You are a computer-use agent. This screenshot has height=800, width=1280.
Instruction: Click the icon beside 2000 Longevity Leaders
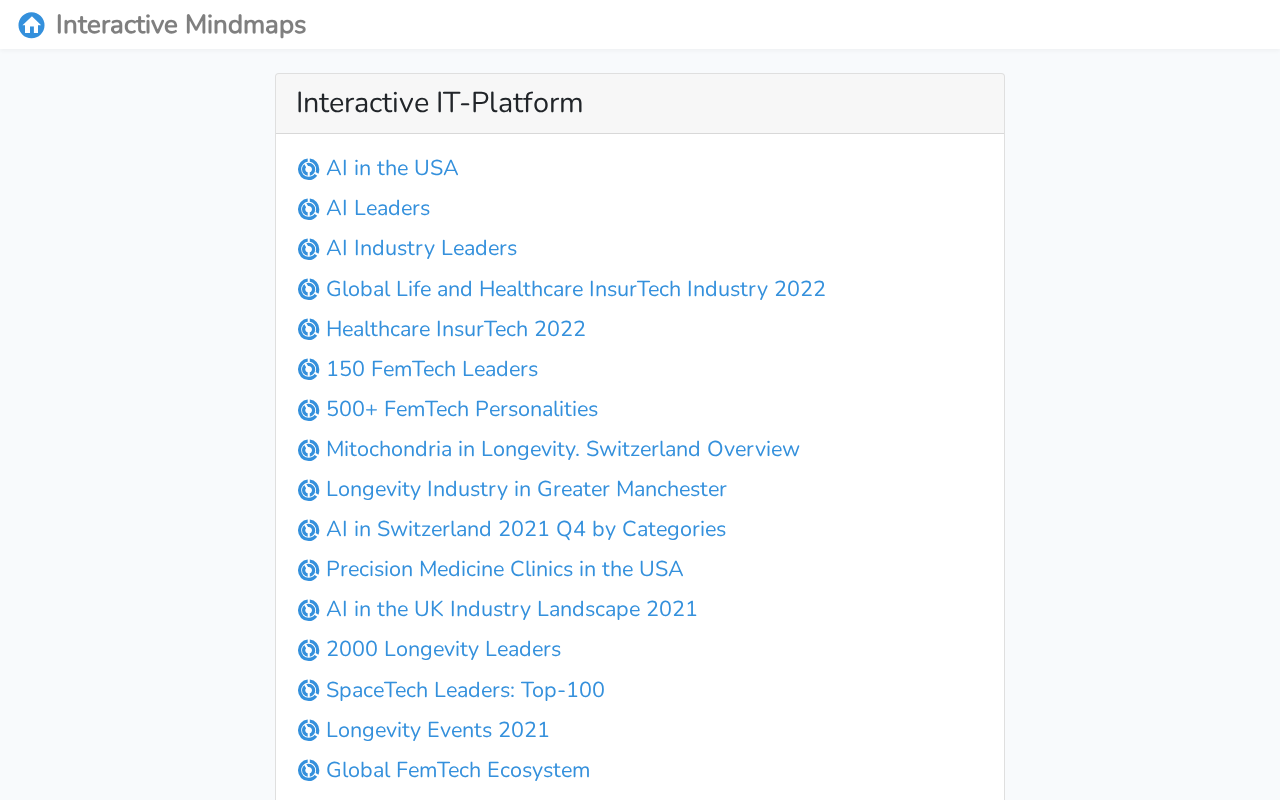308,650
